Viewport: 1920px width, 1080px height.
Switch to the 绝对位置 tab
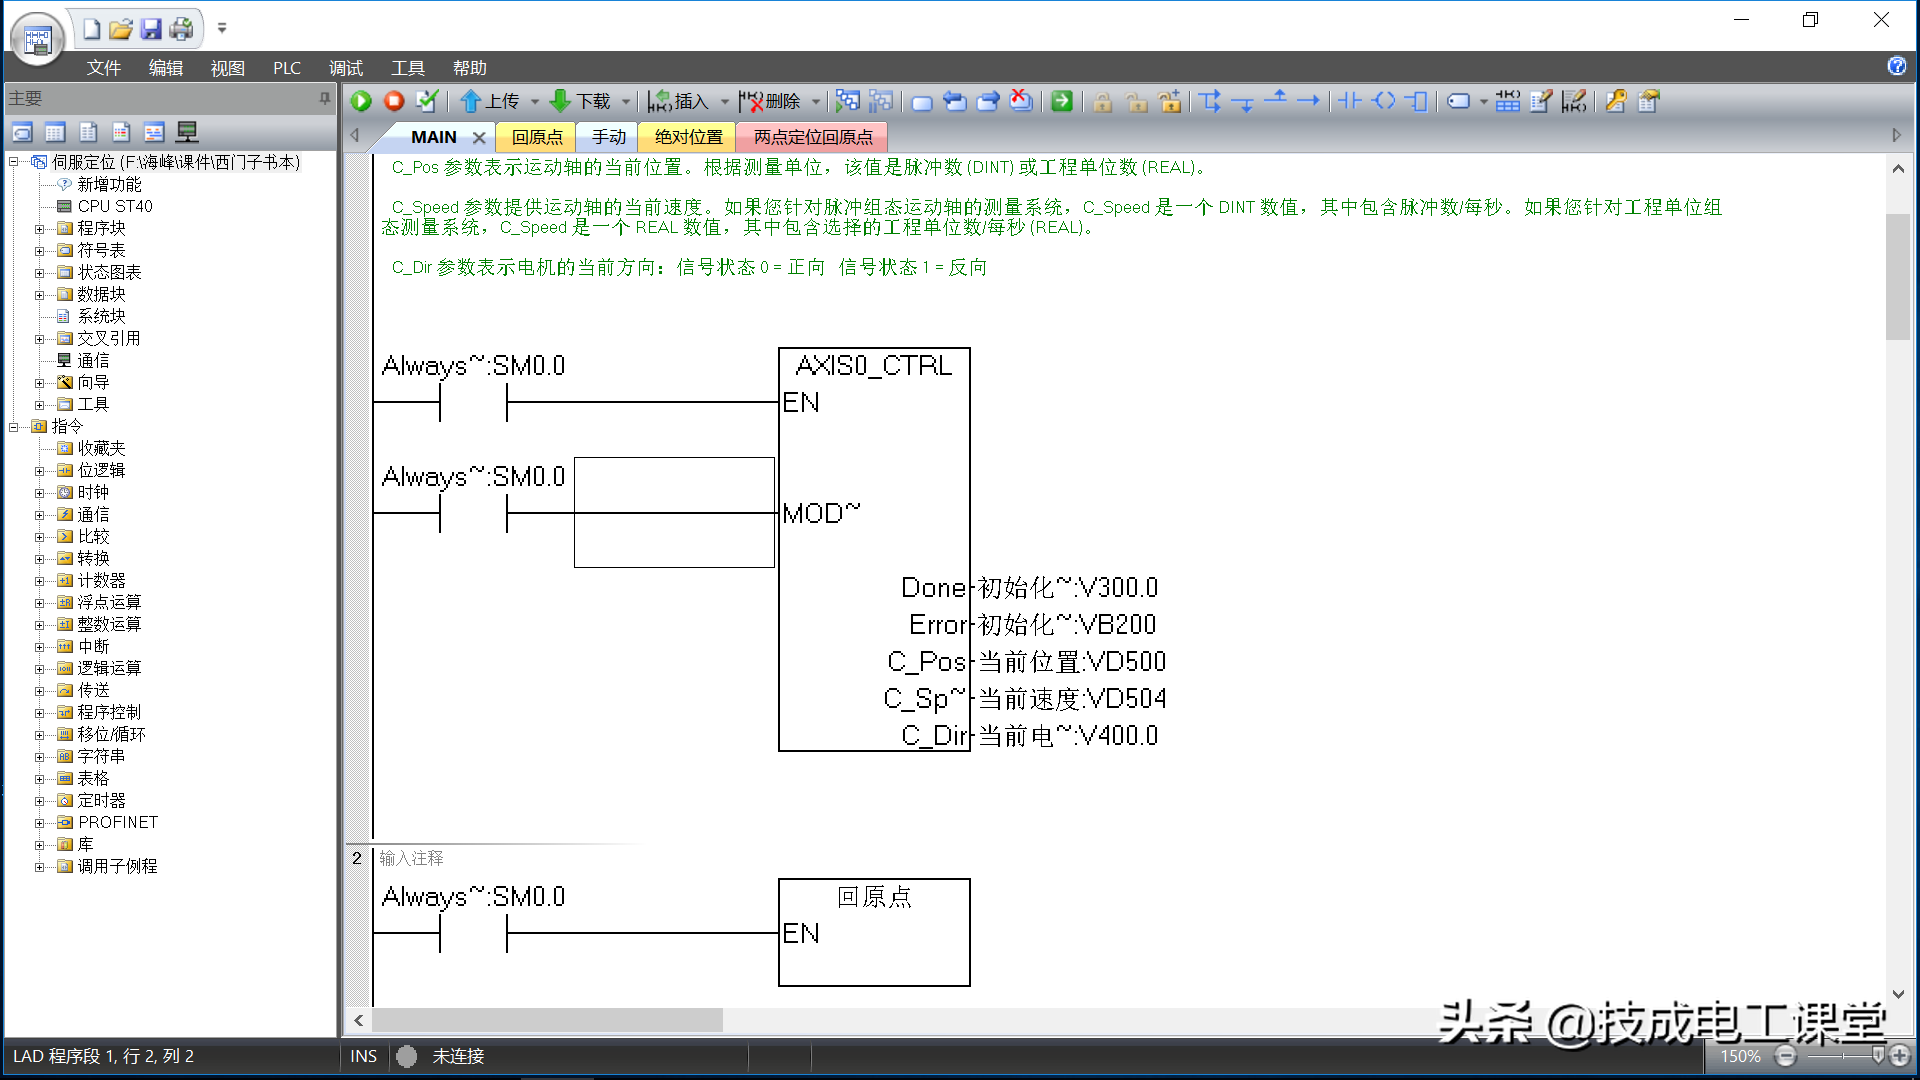(688, 137)
